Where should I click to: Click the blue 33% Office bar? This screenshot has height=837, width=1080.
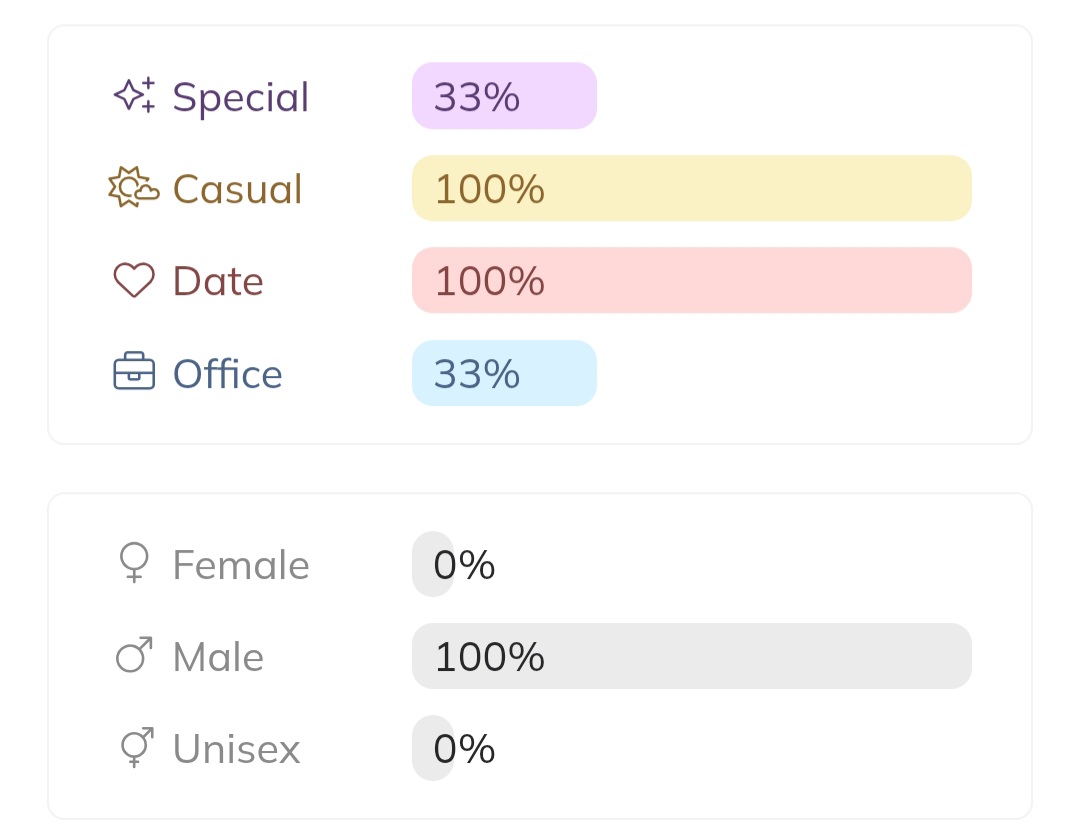pyautogui.click(x=504, y=373)
